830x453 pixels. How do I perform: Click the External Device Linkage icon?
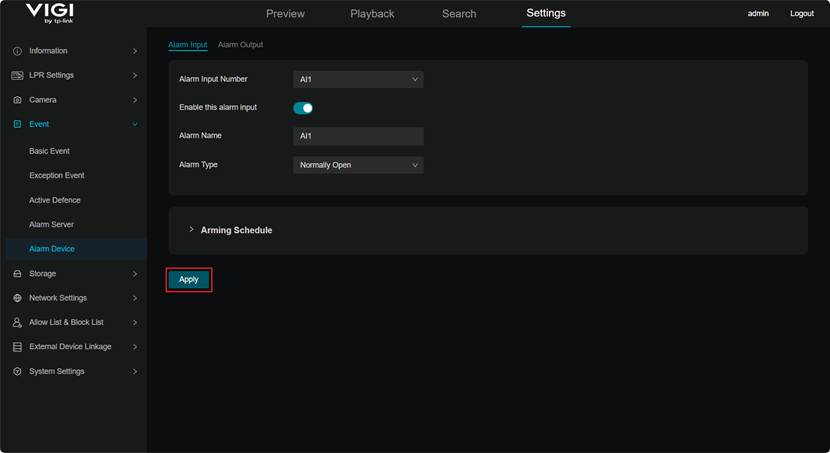click(17, 347)
